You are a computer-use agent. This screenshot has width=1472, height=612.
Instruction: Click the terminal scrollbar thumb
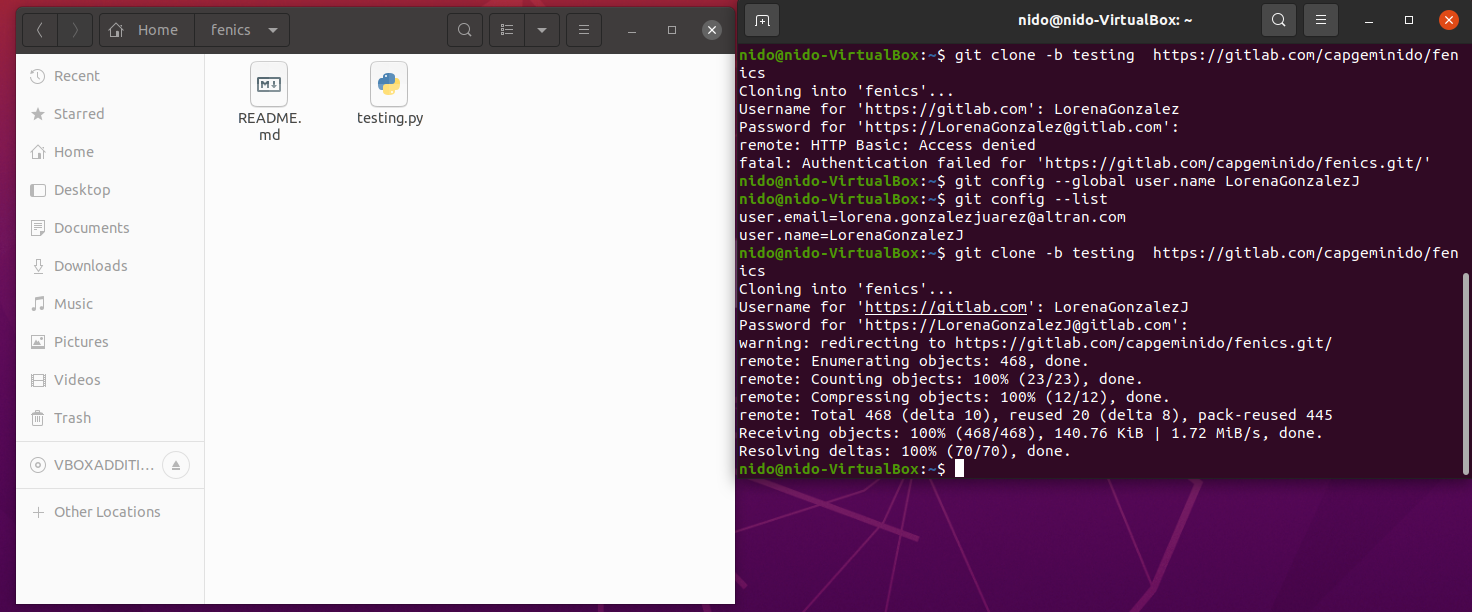click(x=1465, y=373)
